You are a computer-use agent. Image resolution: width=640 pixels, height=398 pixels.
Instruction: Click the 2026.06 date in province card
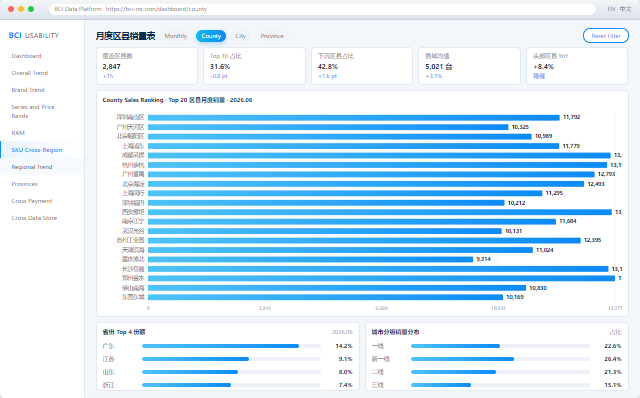tap(342, 332)
